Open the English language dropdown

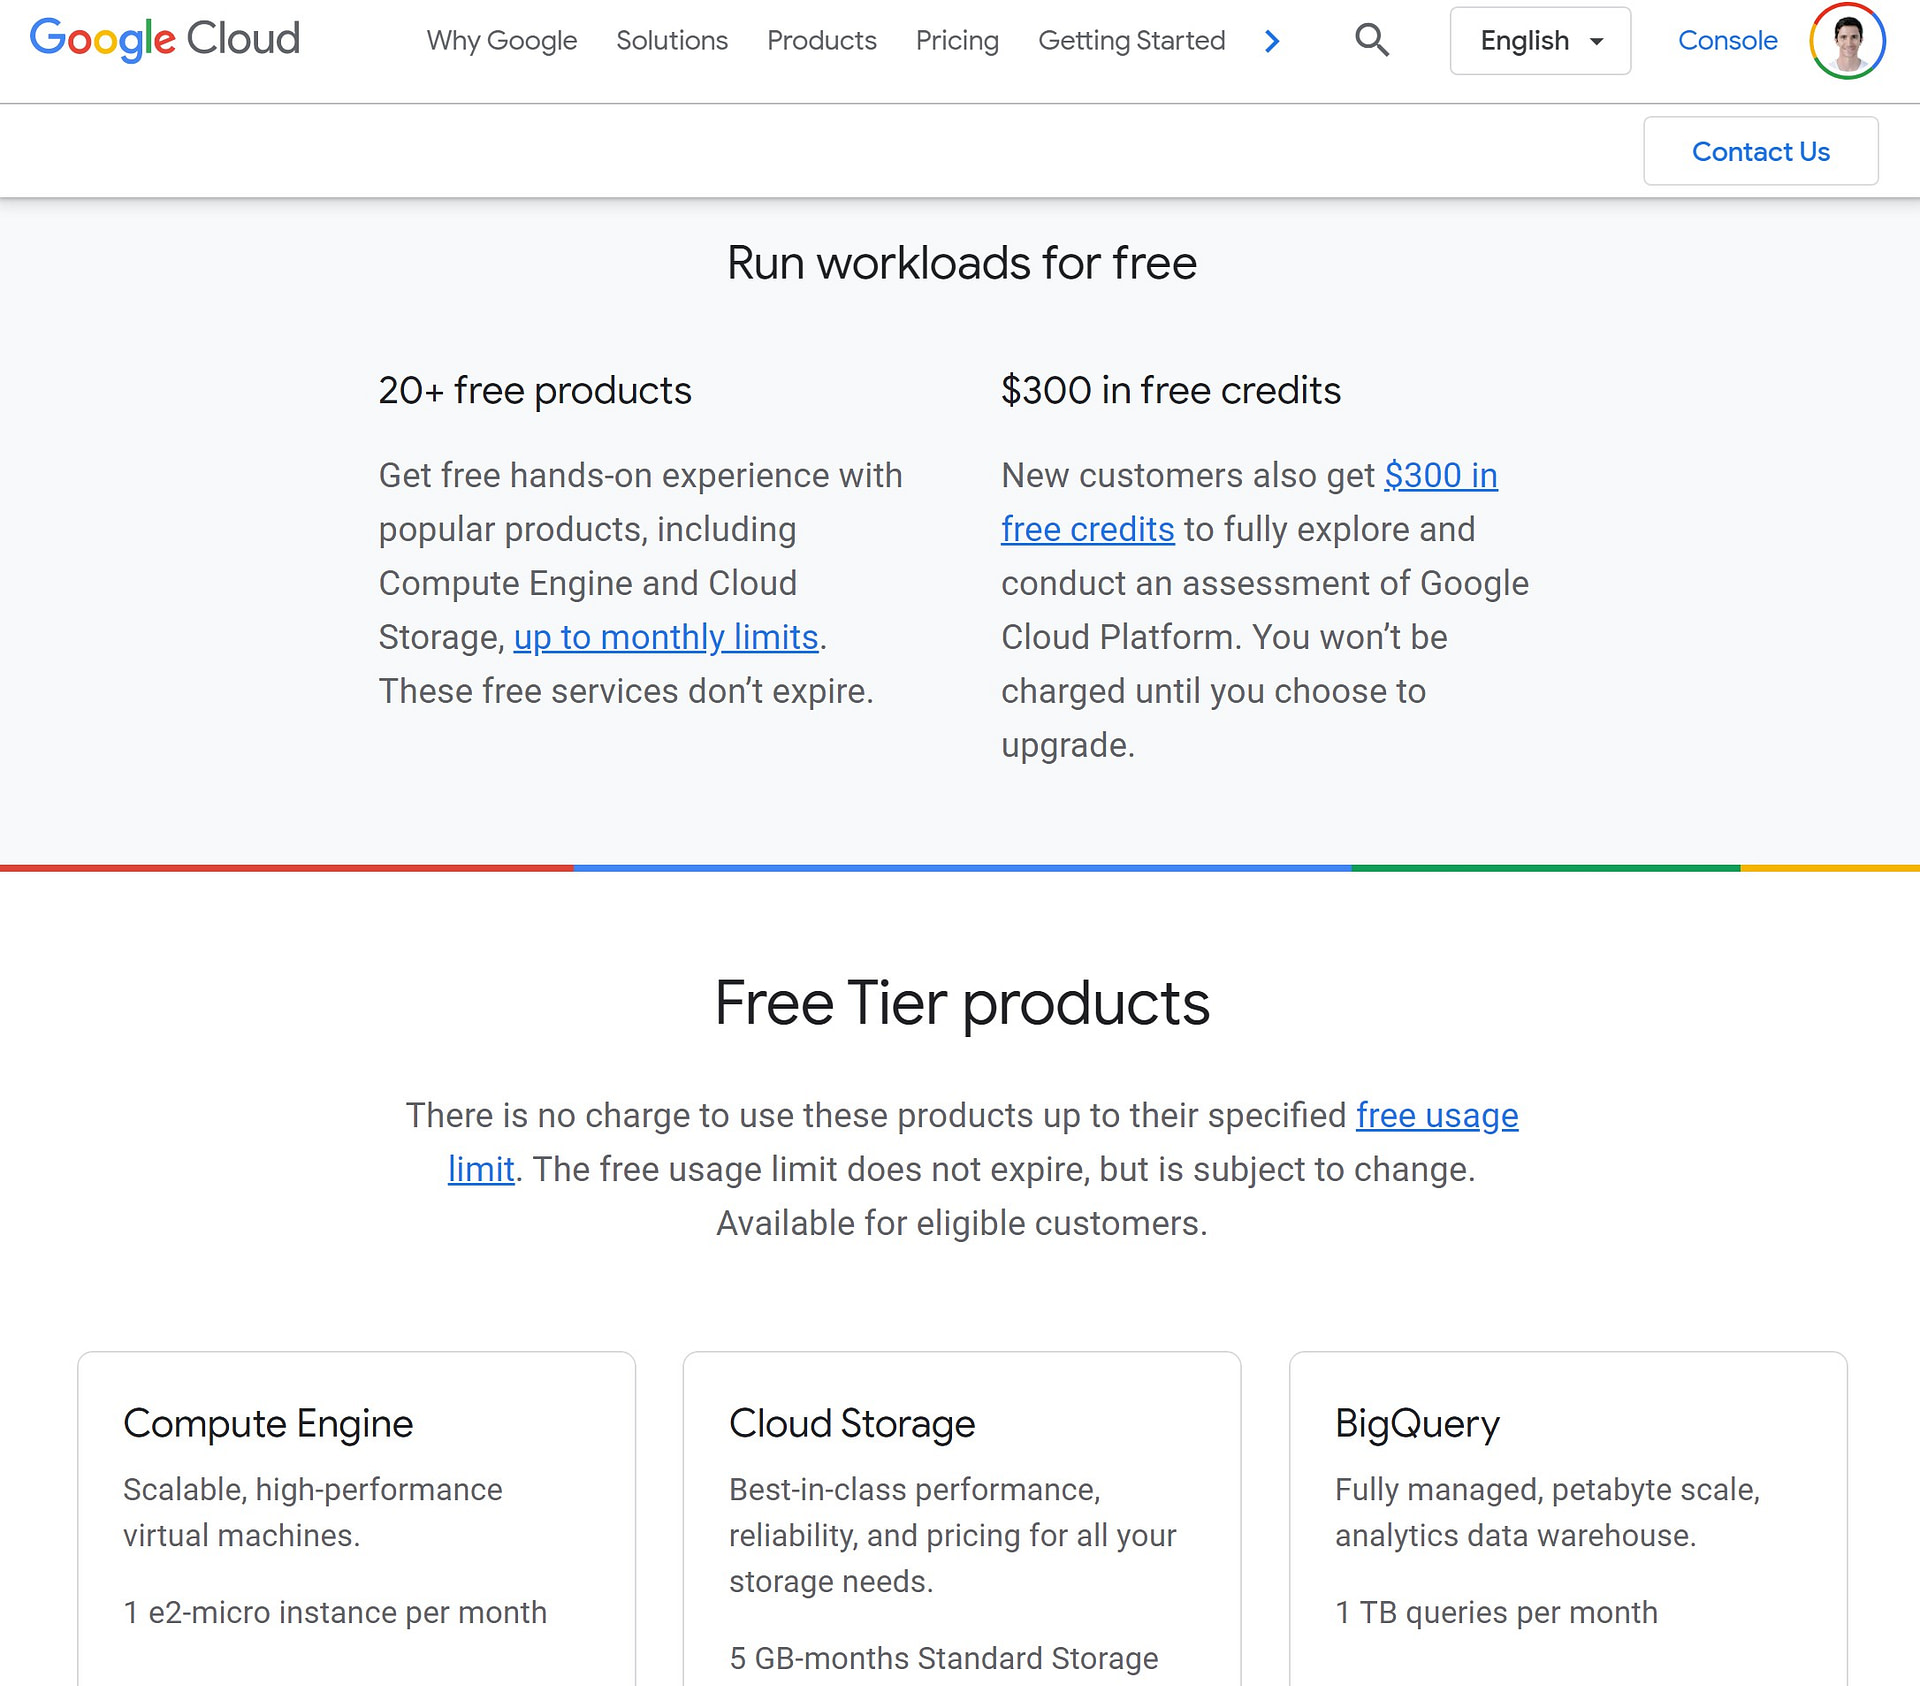tap(1540, 41)
